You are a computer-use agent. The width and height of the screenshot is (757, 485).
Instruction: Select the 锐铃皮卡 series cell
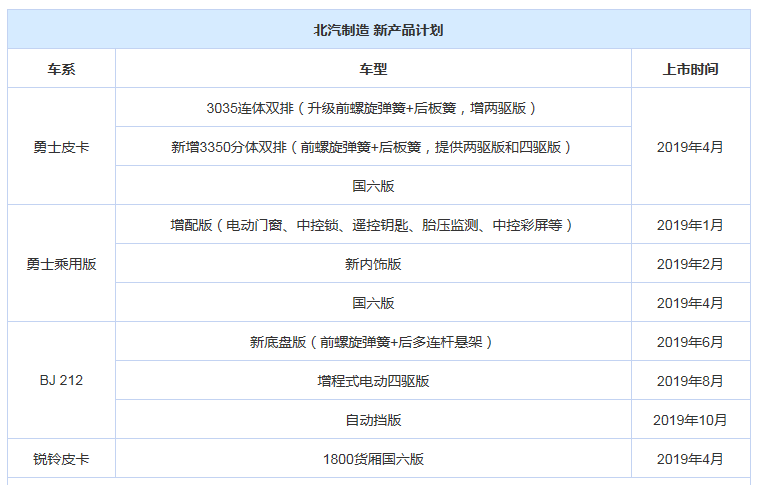click(61, 458)
